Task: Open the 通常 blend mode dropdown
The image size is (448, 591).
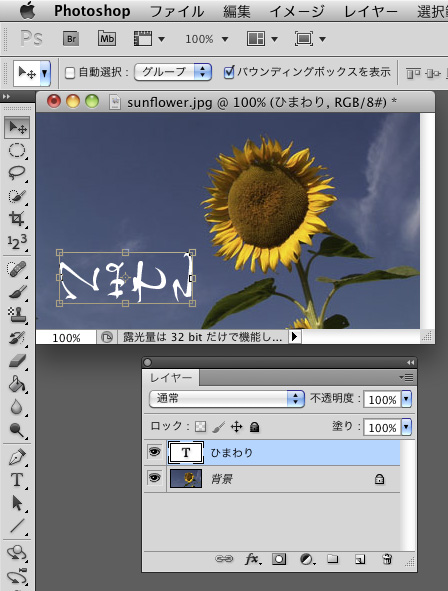Action: 226,399
